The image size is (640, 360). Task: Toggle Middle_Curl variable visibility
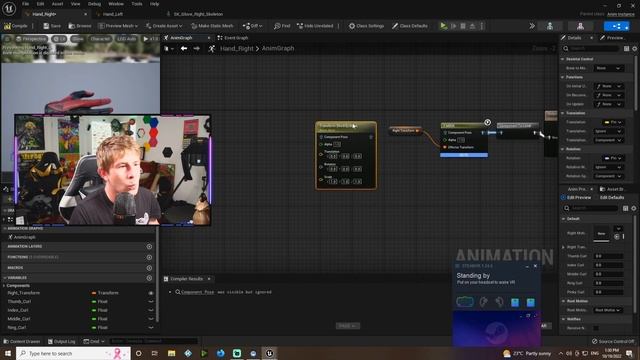(x=151, y=319)
